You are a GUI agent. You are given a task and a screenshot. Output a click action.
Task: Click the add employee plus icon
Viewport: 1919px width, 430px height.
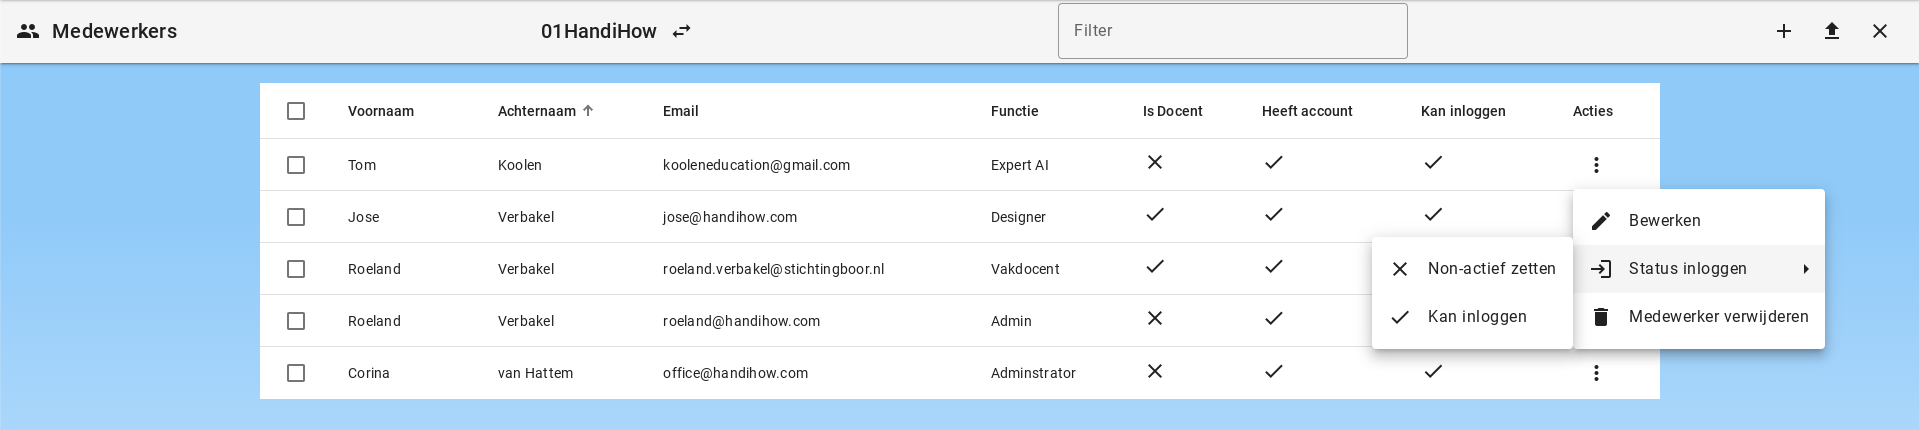tap(1783, 31)
